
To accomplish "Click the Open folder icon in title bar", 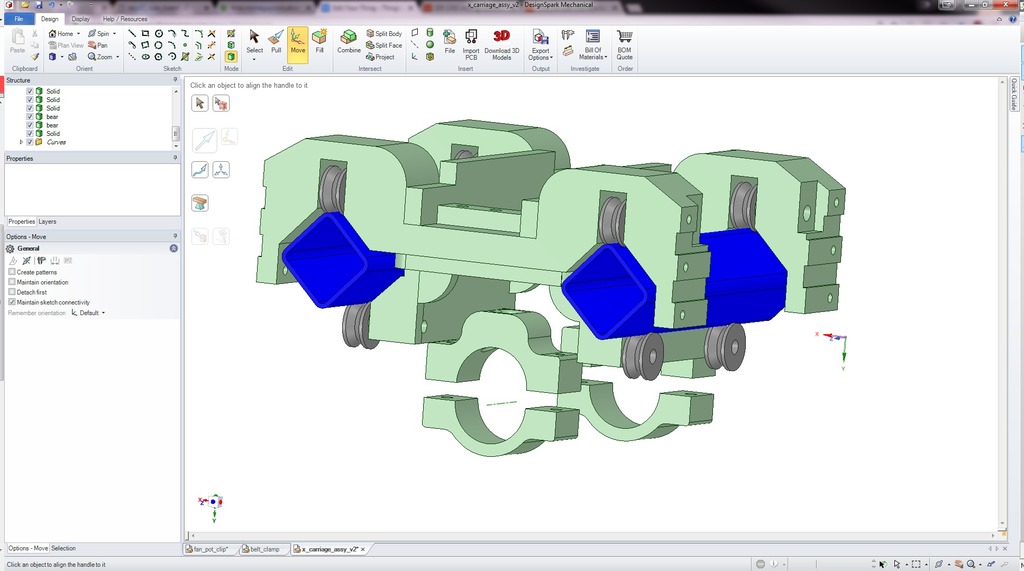I will tap(25, 5).
